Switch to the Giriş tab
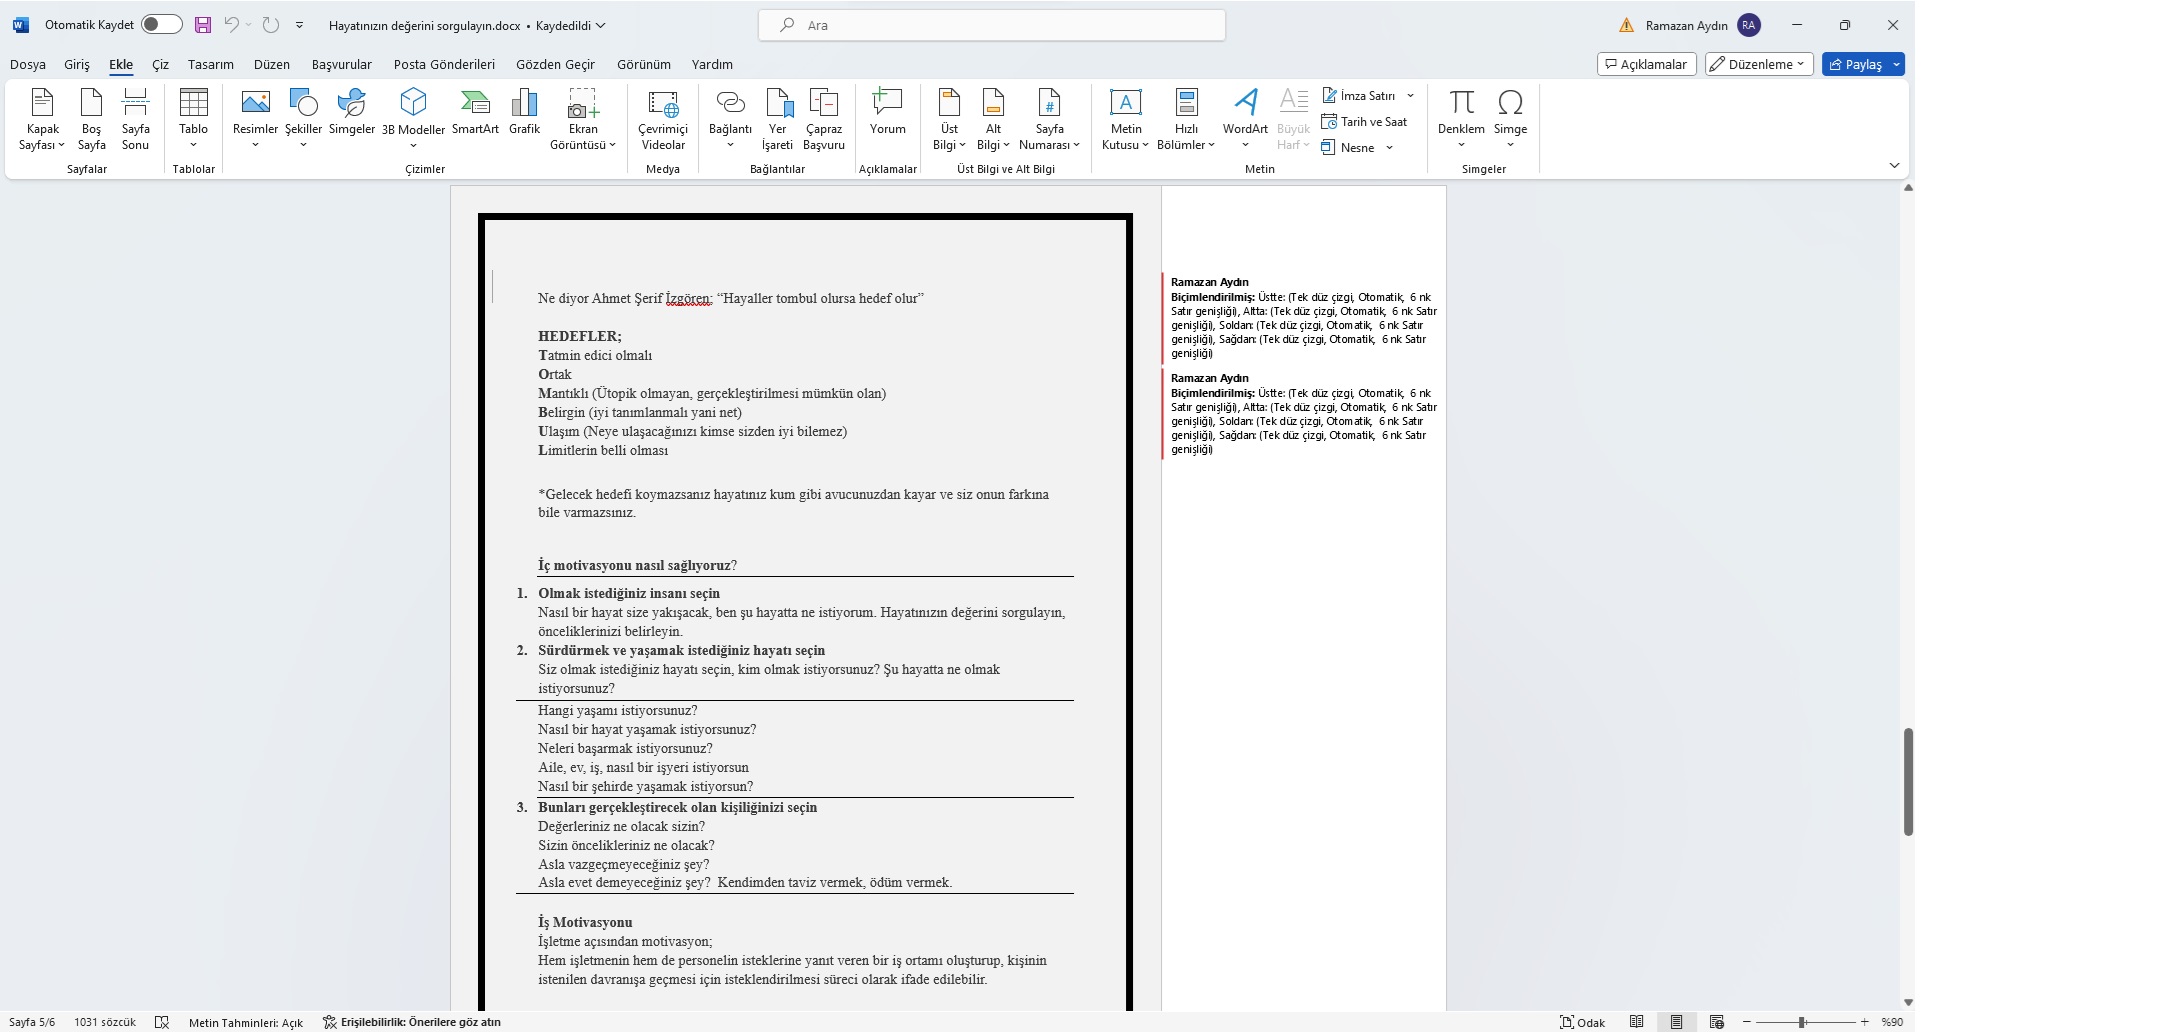The width and height of the screenshot is (2172, 1032). [77, 64]
